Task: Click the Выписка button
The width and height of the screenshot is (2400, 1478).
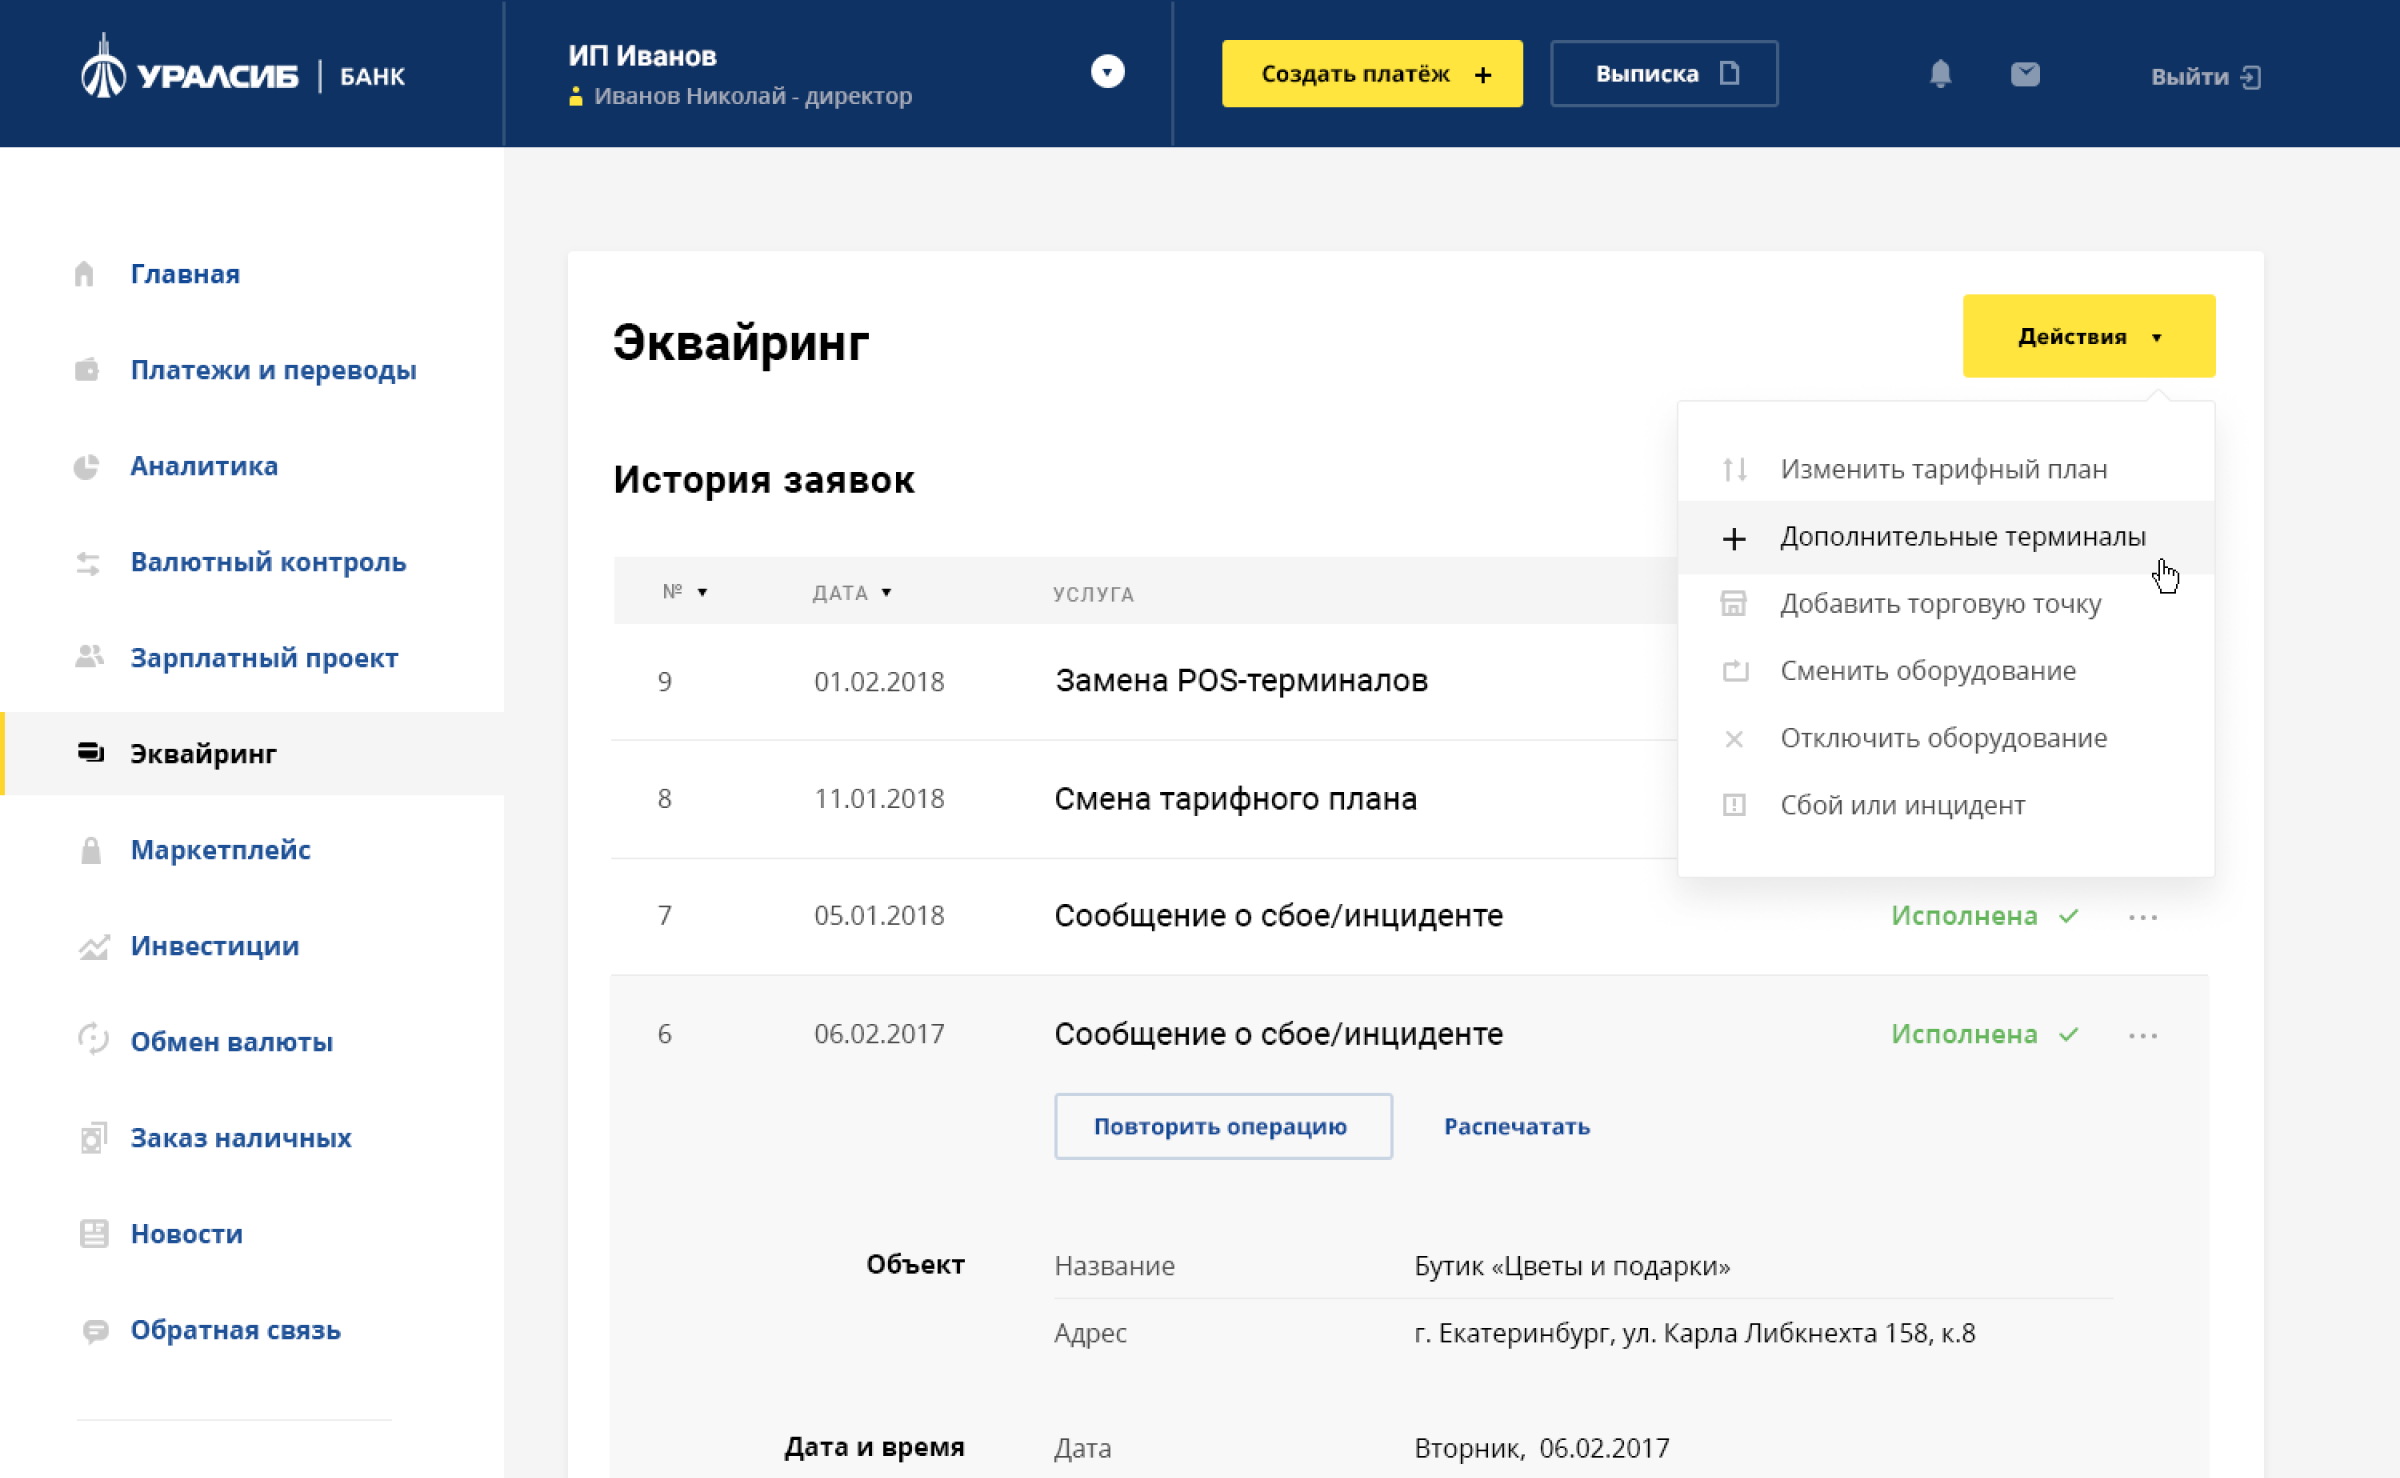Action: point(1664,73)
